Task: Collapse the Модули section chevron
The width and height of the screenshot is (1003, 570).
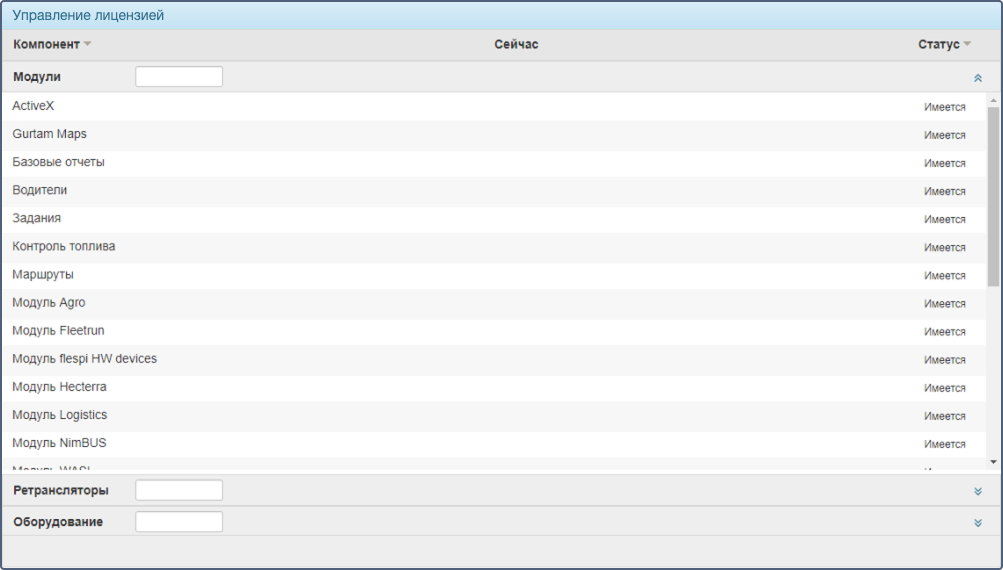Action: (x=977, y=78)
